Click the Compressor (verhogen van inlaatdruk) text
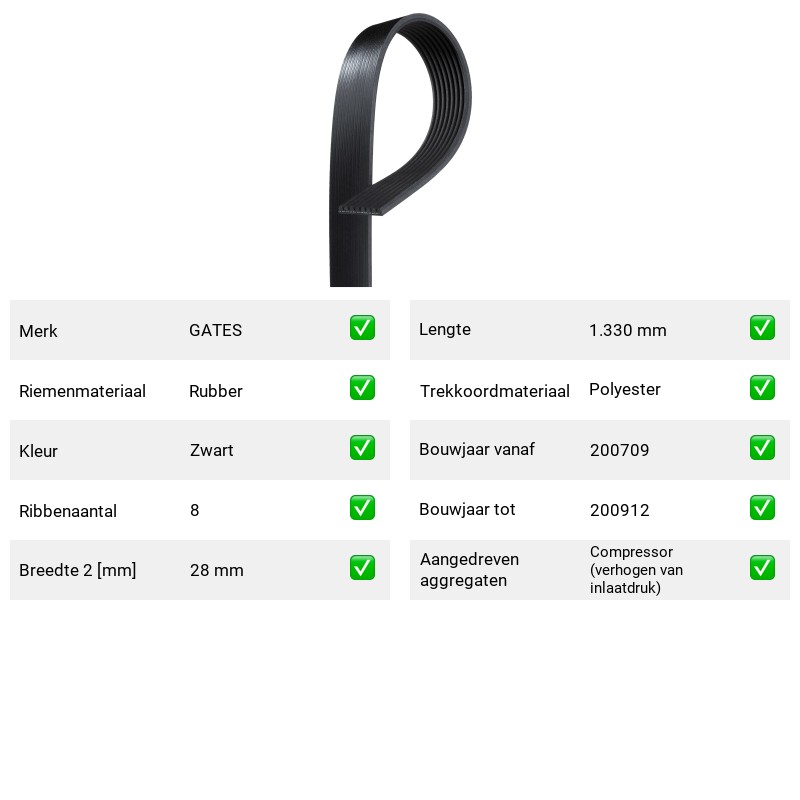 point(636,570)
